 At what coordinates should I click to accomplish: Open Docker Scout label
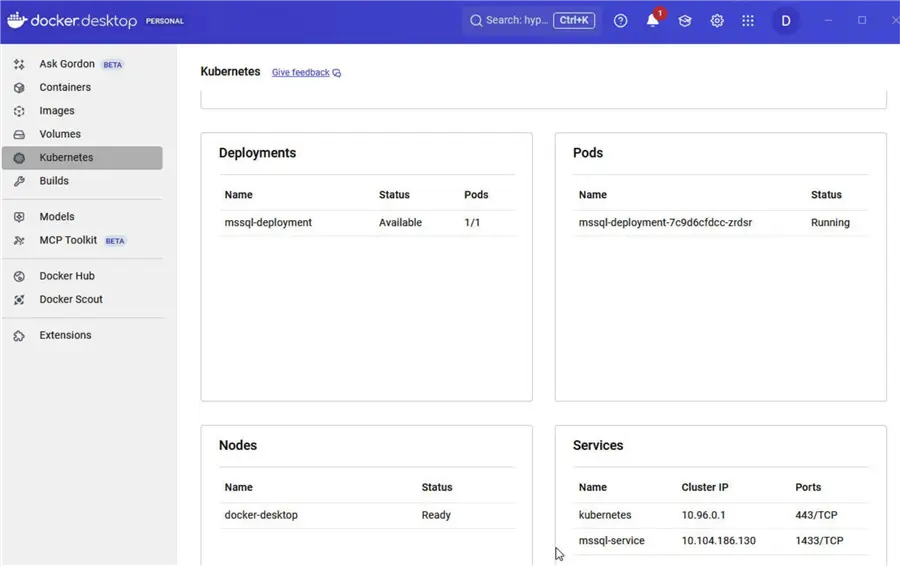coord(71,299)
